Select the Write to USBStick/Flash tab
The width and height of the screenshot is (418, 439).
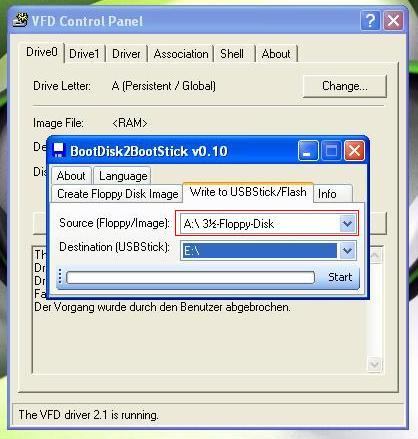[248, 192]
